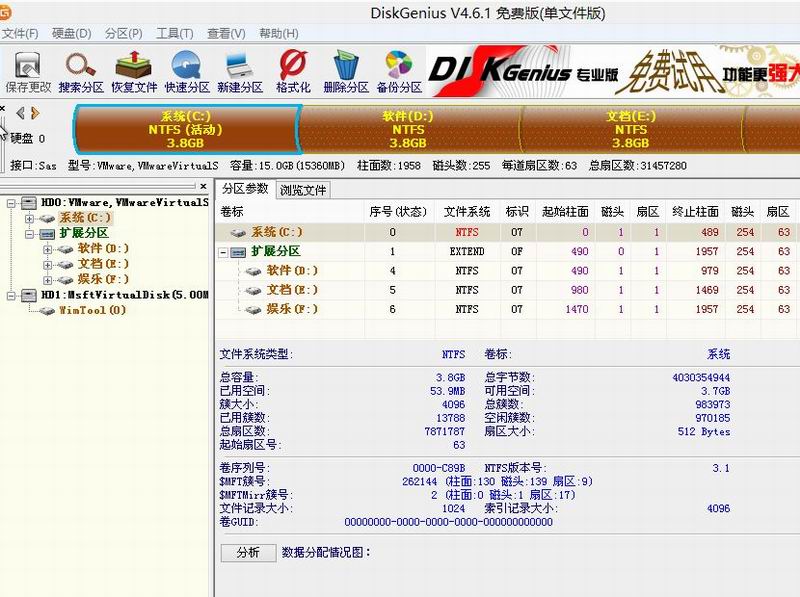Click the 删除分区 delete partition icon
This screenshot has width=800, height=597.
pyautogui.click(x=346, y=72)
